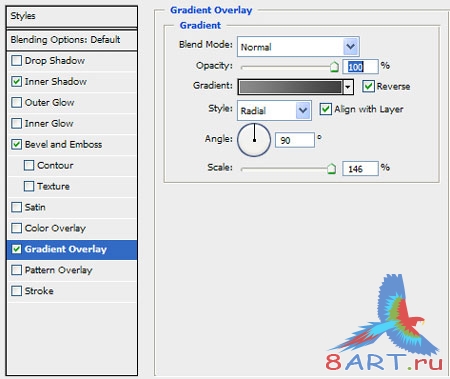Screen dimensions: 450x379
Task: Enable the Drop Shadow checkbox
Action: click(16, 61)
